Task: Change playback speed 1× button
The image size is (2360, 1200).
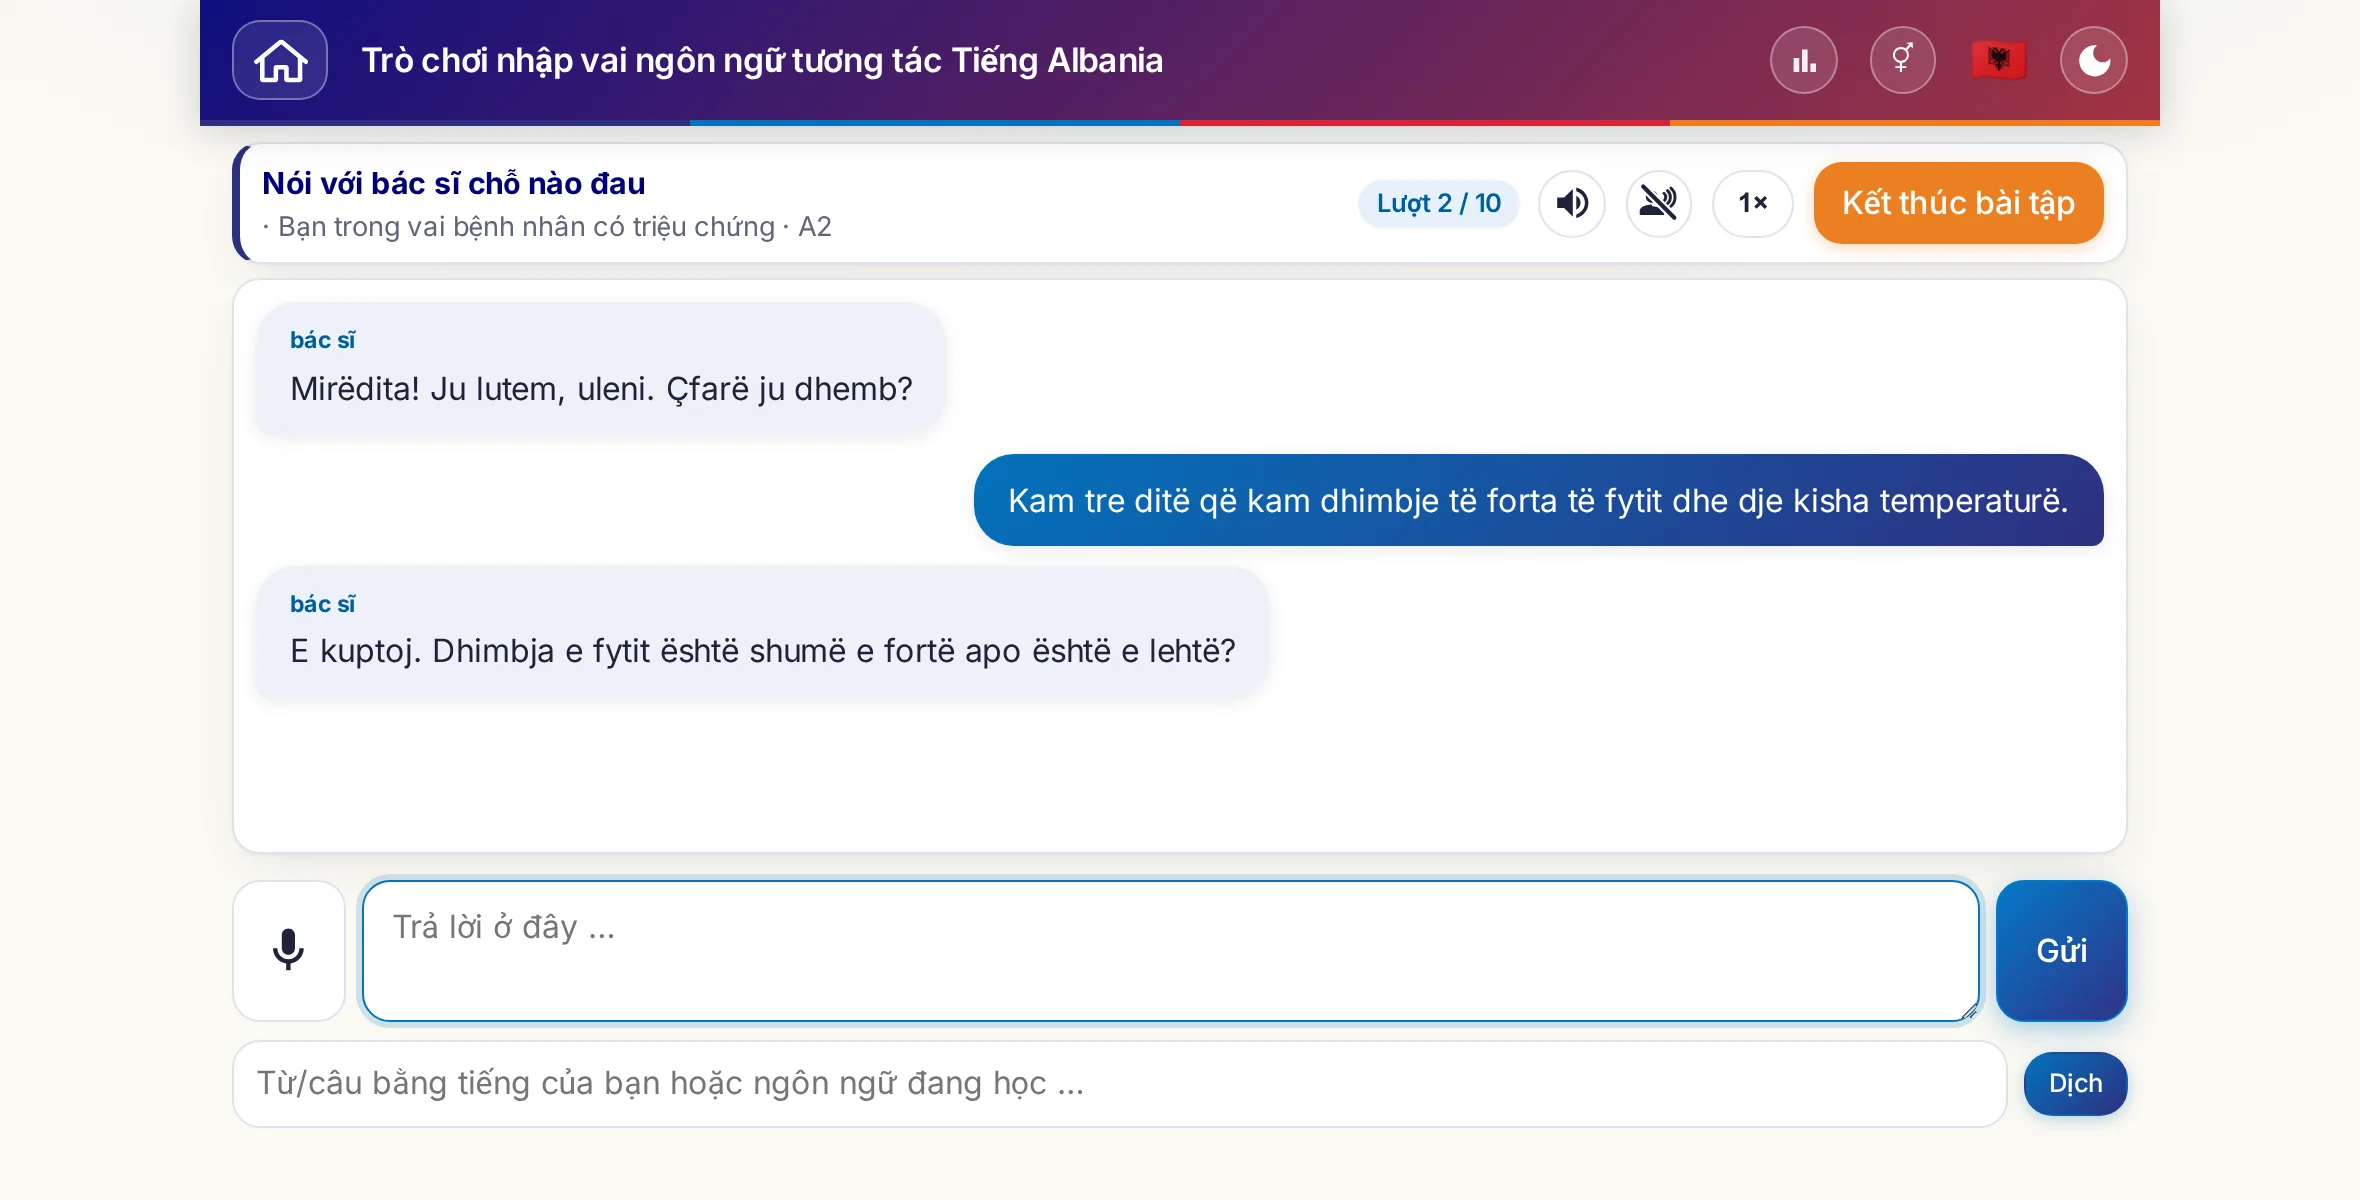Action: pyautogui.click(x=1753, y=203)
